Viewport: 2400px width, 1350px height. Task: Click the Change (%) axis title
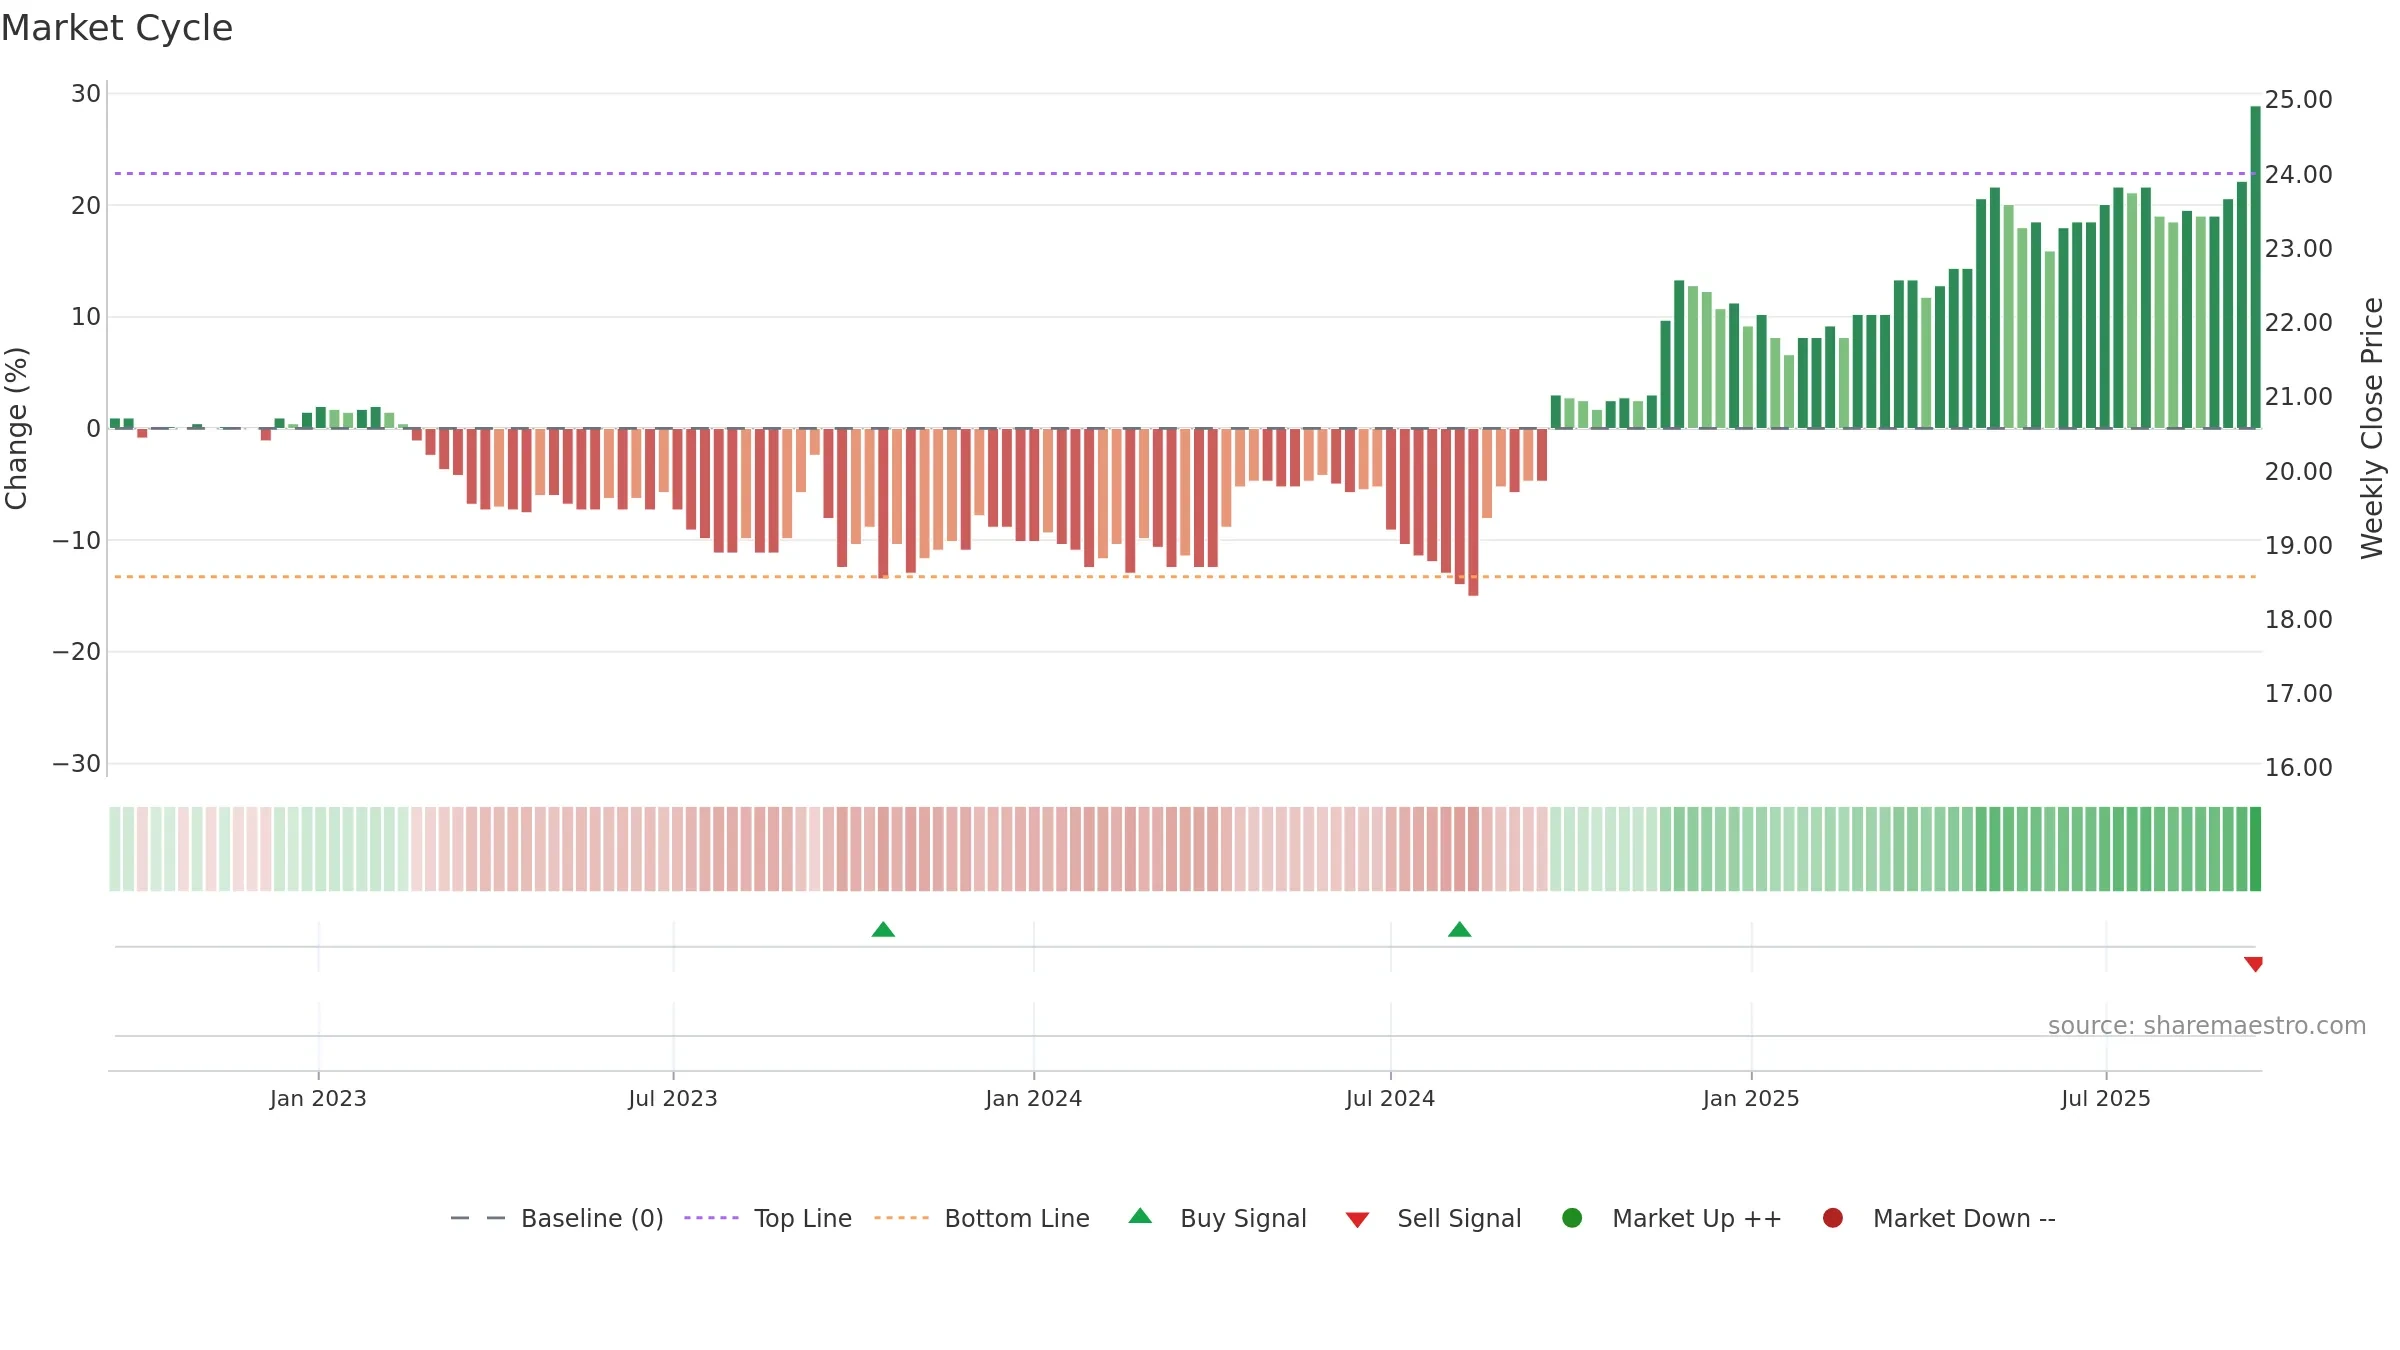click(17, 428)
